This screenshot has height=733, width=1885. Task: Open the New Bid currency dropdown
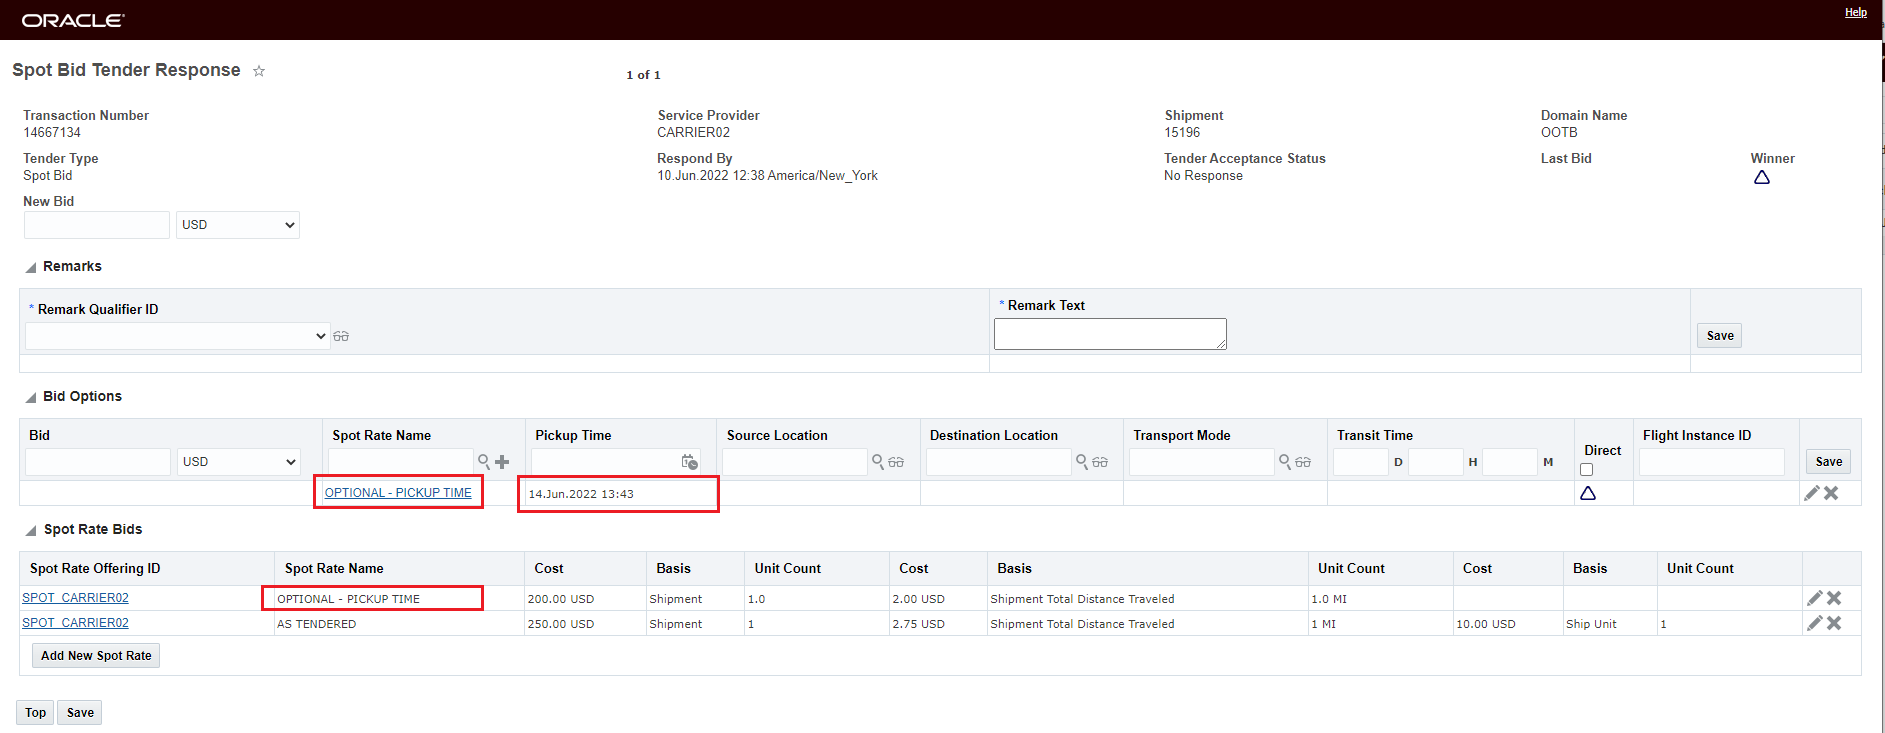coord(238,225)
